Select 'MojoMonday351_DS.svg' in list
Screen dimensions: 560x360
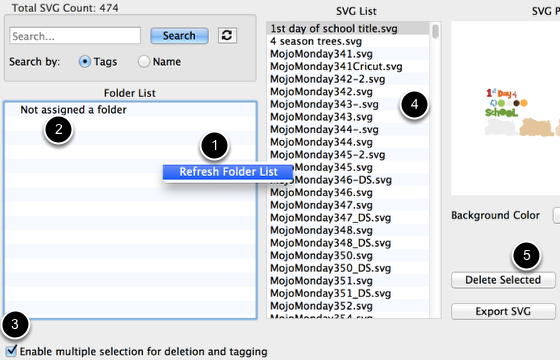point(348,293)
